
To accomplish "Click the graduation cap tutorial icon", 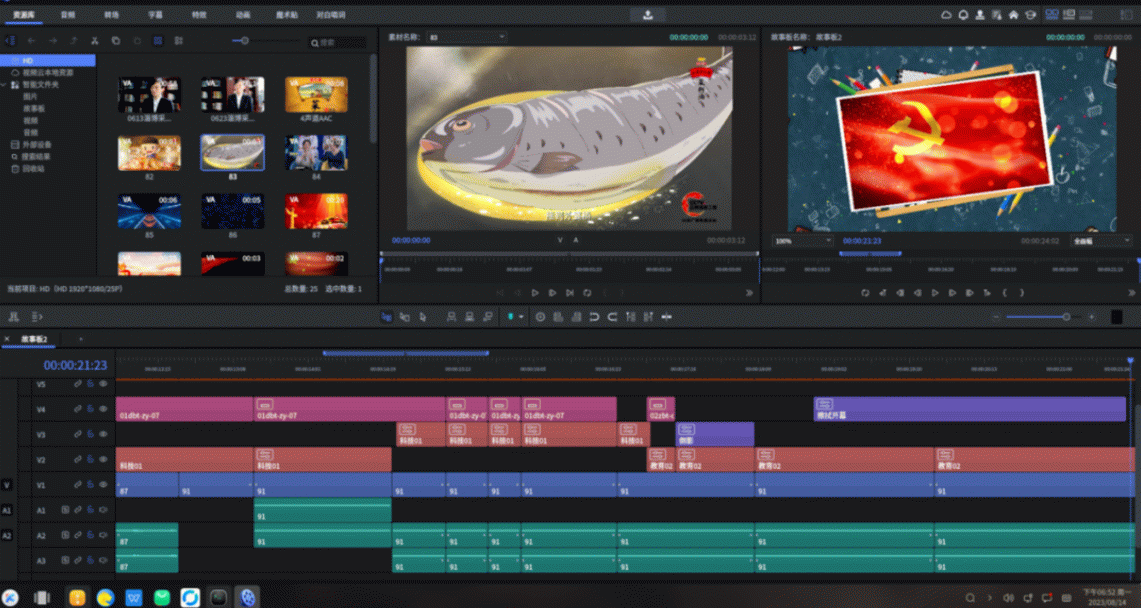I will (x=1030, y=15).
